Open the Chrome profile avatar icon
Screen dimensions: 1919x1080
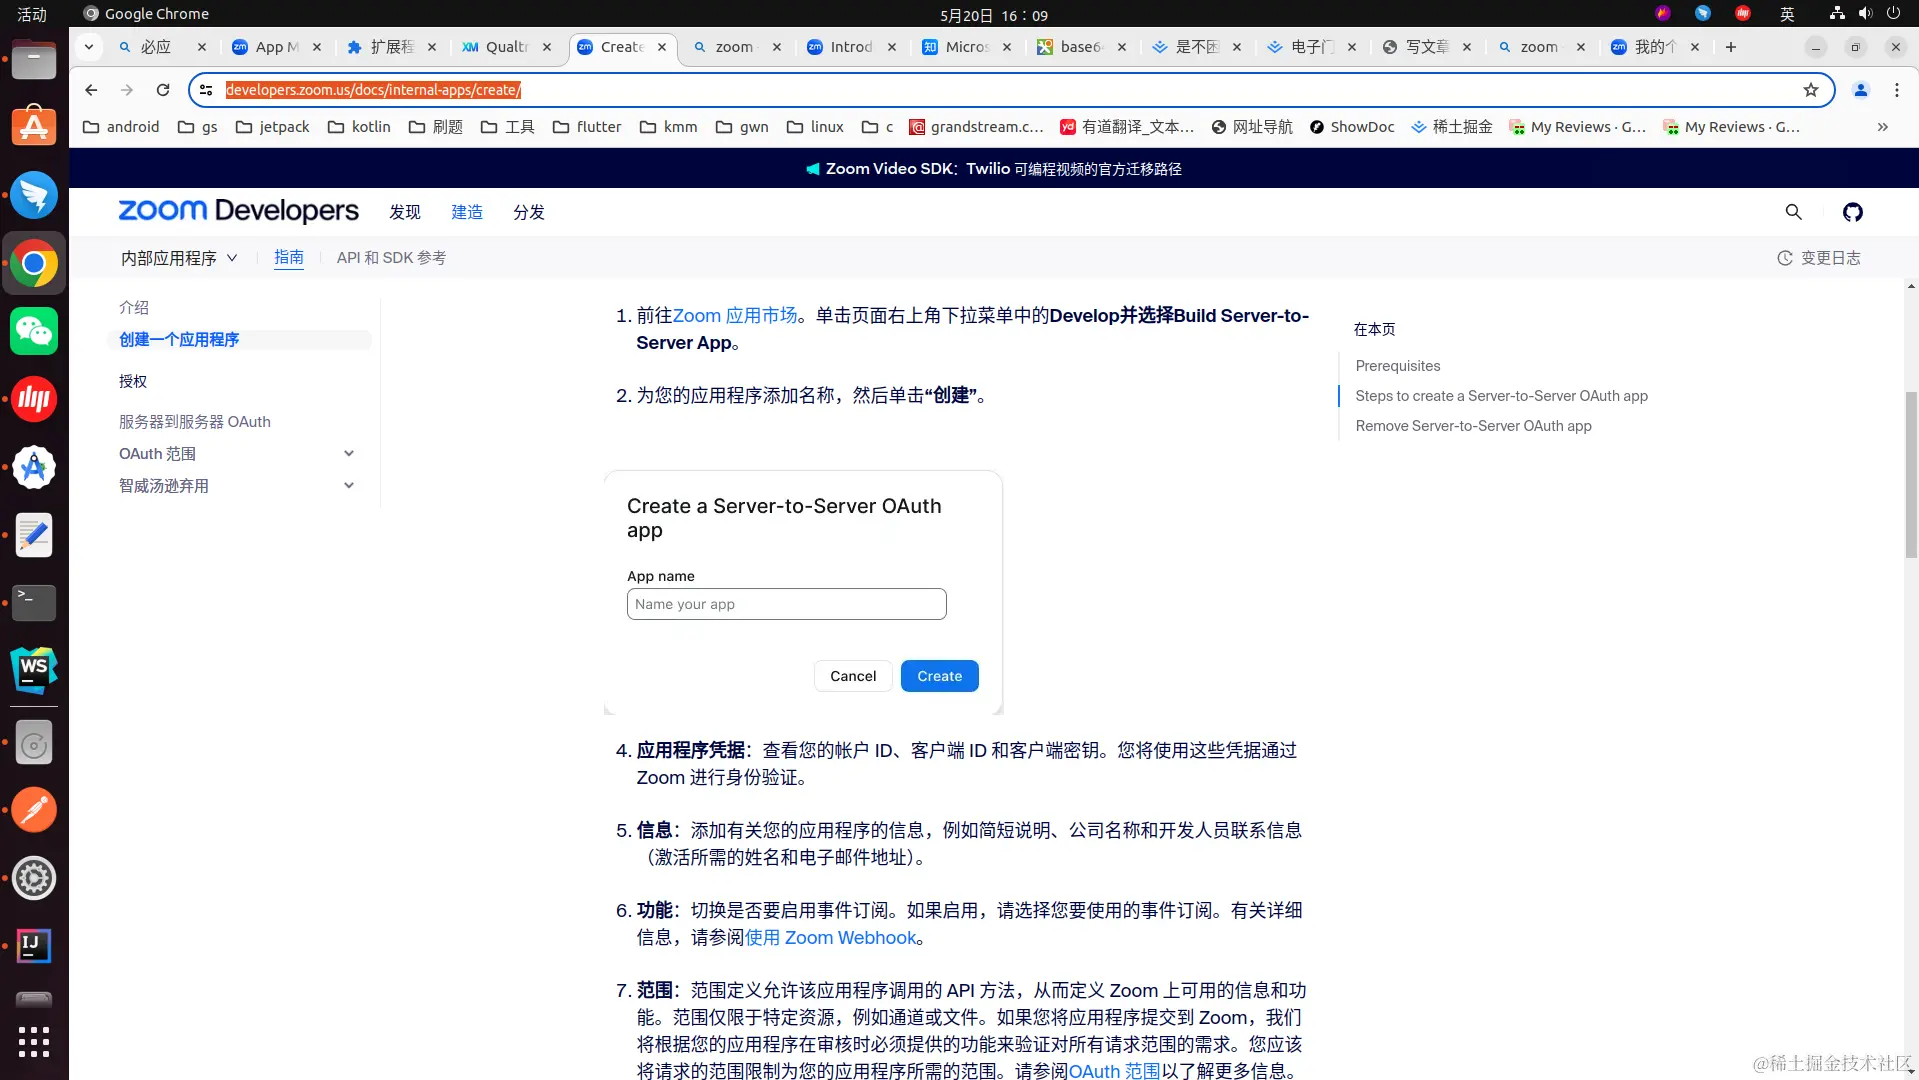(1861, 90)
